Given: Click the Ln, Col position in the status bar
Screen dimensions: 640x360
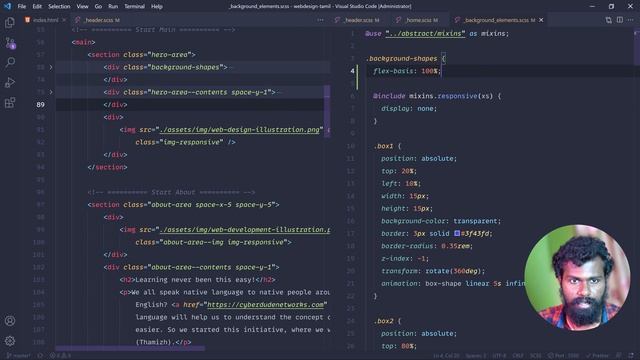Looking at the screenshot, I should pyautogui.click(x=447, y=356).
